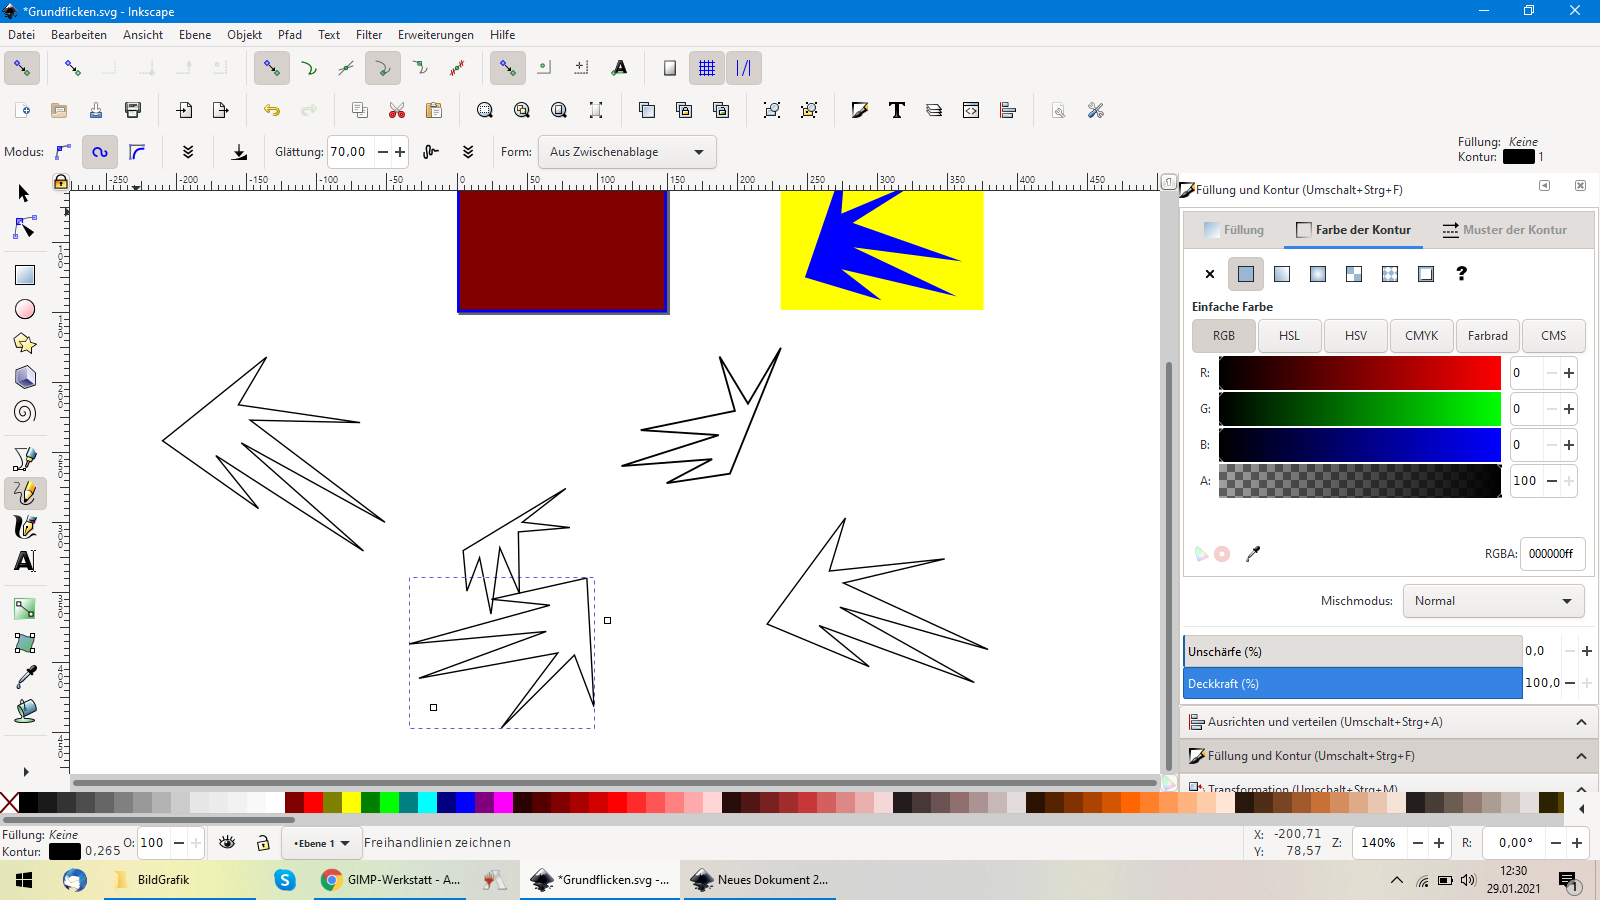This screenshot has height=900, width=1600.
Task: Click the color picker pipette in panel
Action: [x=1253, y=553]
